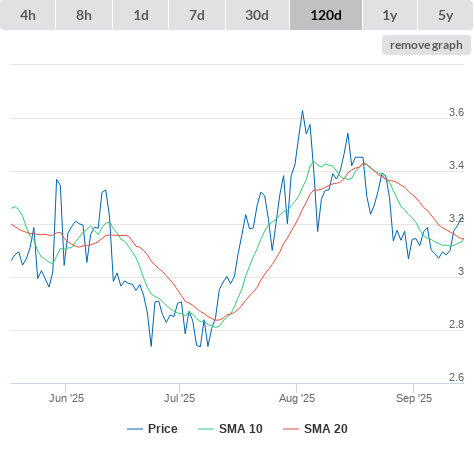
Task: Click the green SMA 10 legend swatch
Action: [x=206, y=429]
